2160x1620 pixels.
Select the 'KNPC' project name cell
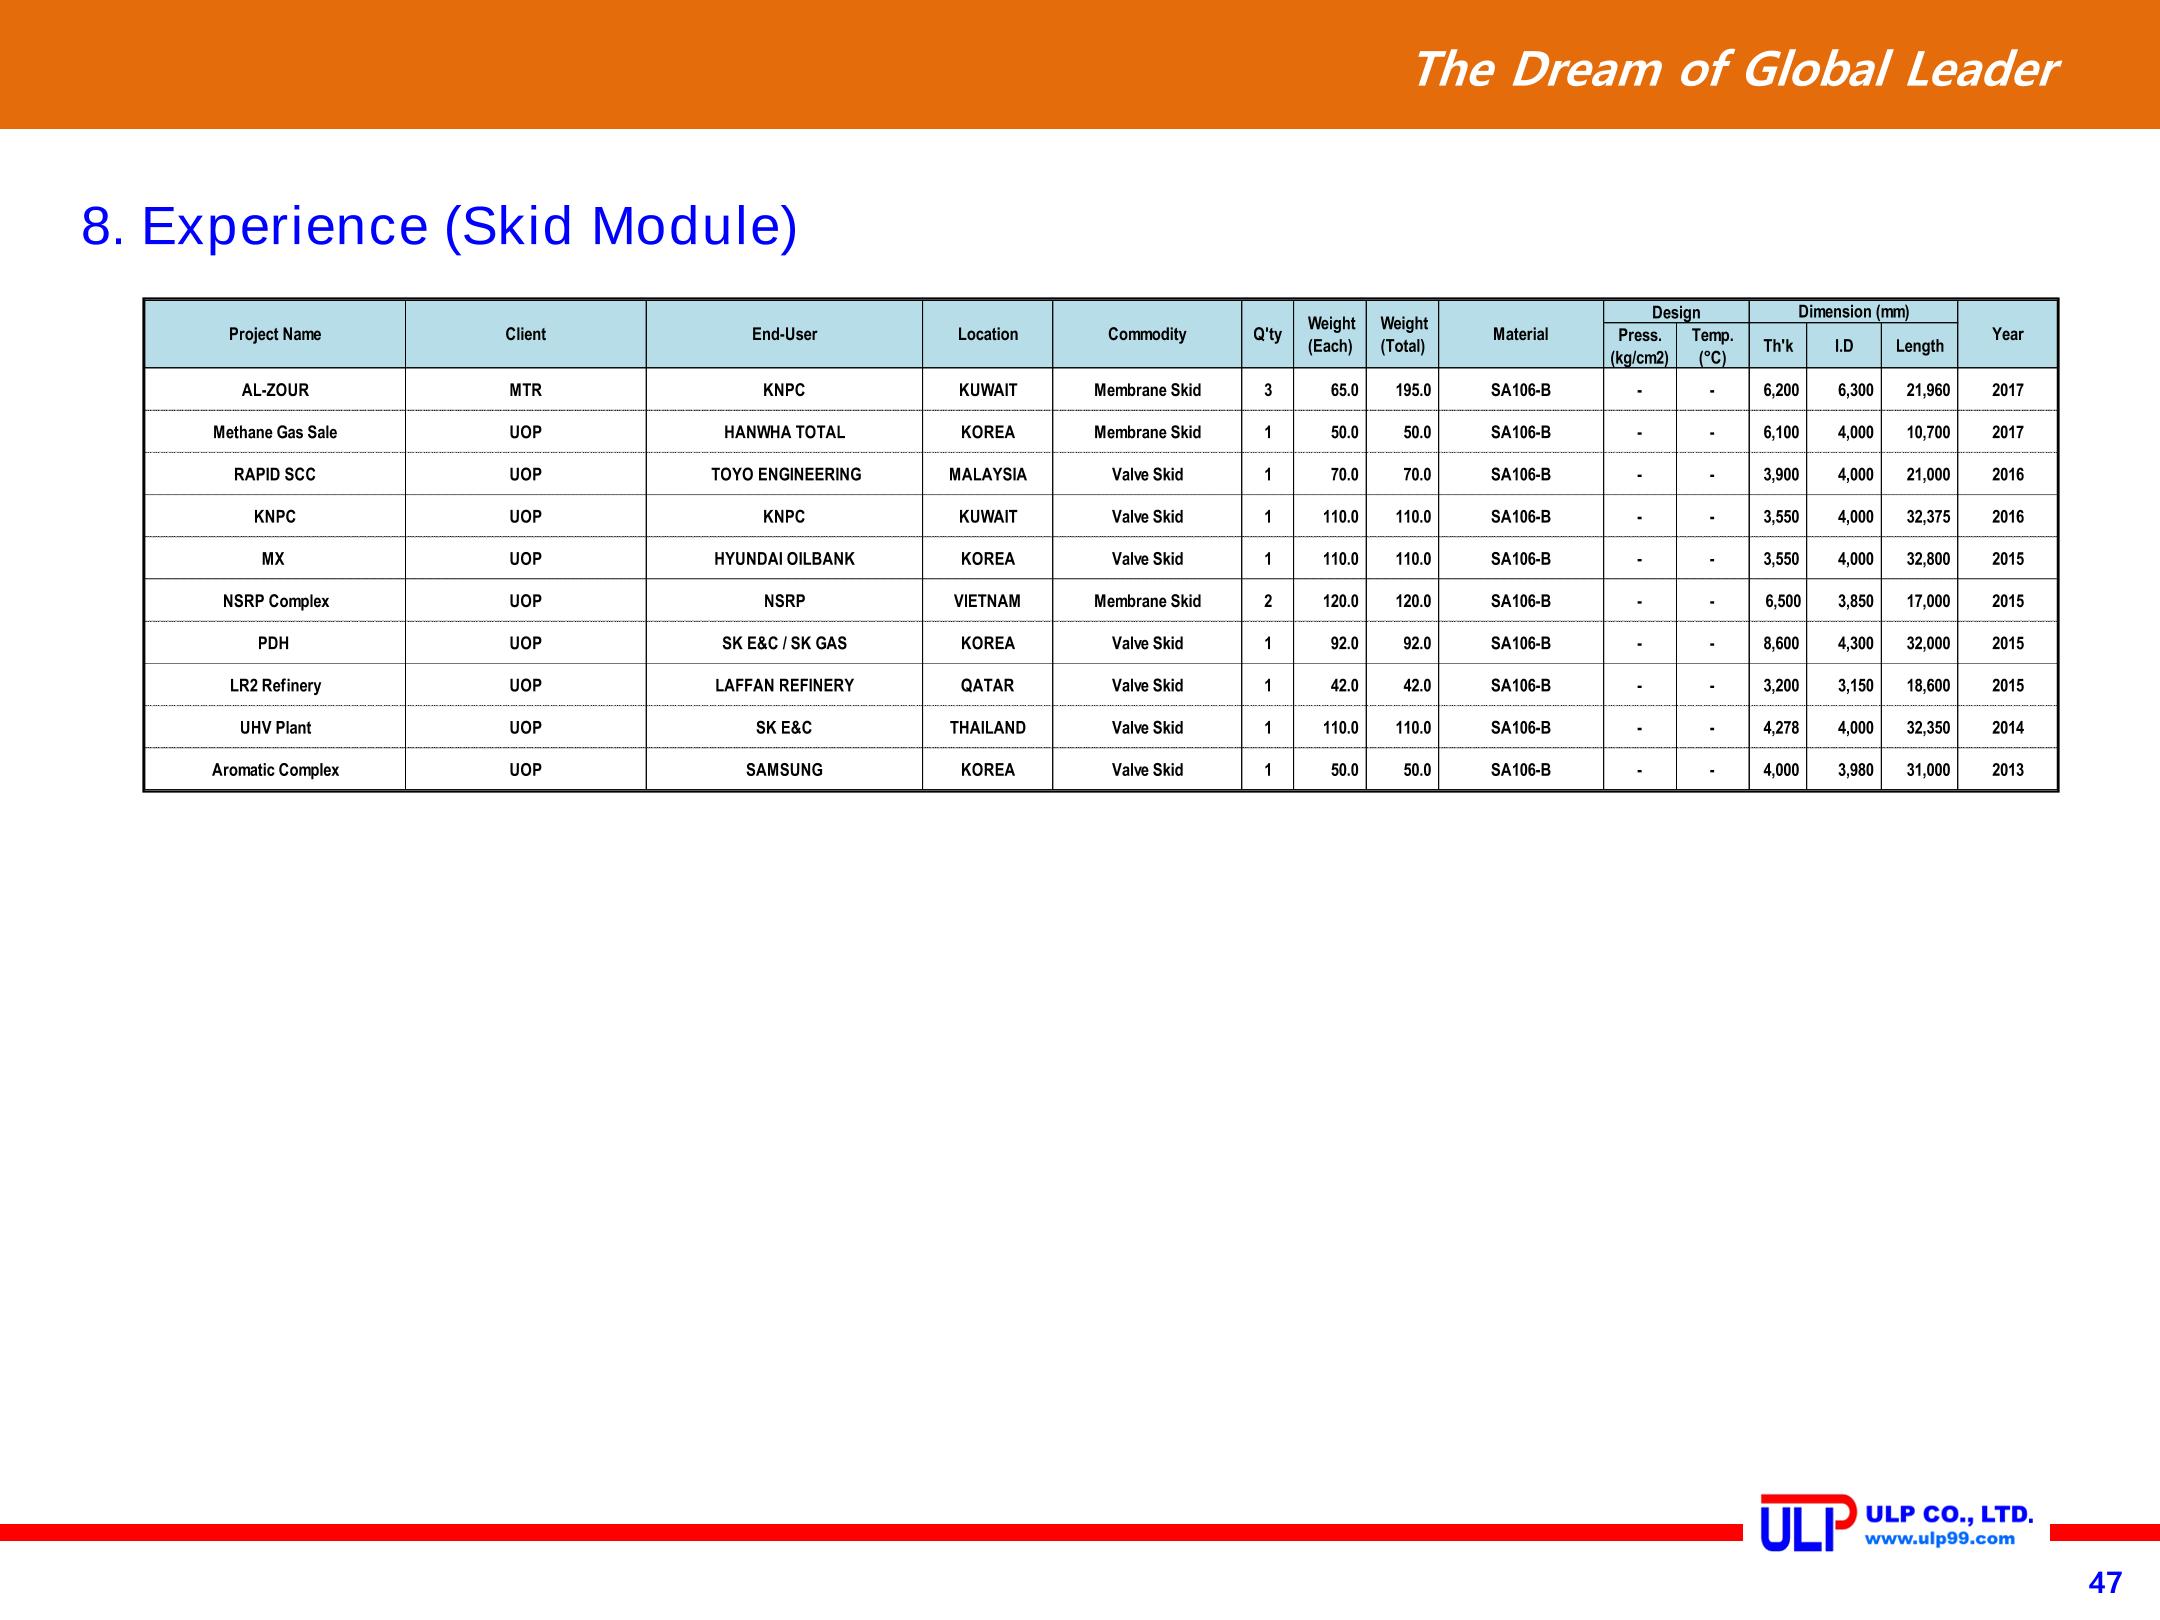click(275, 517)
